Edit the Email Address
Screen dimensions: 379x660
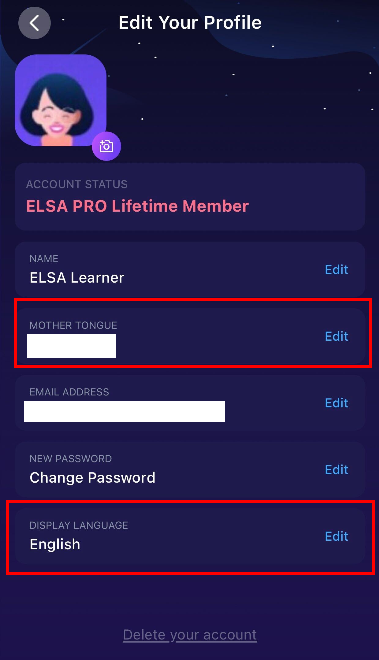tap(336, 403)
